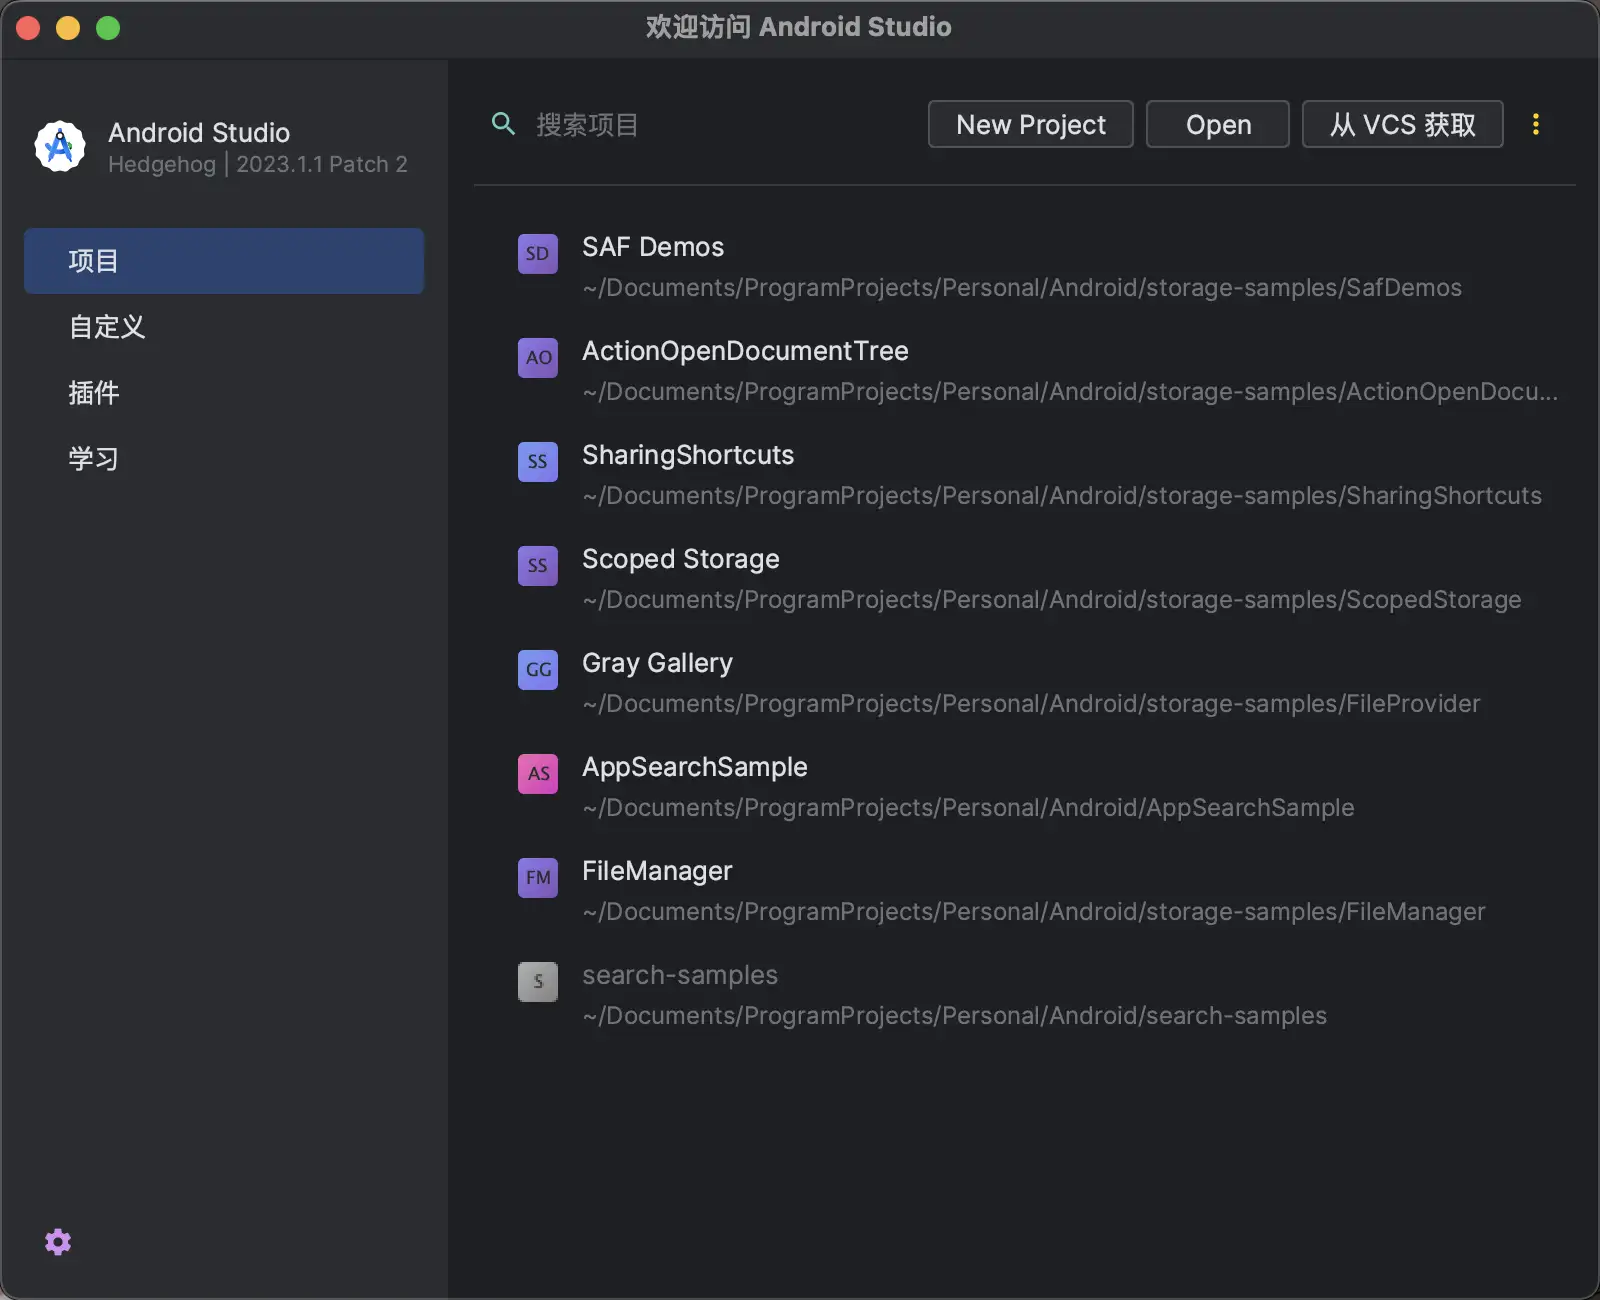Click the path ending in ActionOpenDocu...
Viewport: 1600px width, 1300px height.
pyautogui.click(x=1070, y=392)
